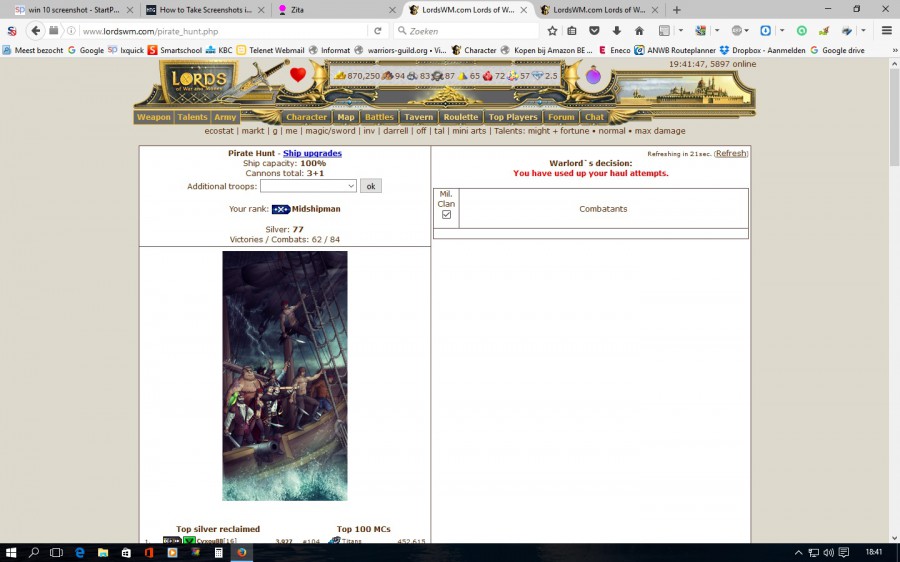Click the green circular extension icon
Image resolution: width=900 pixels, height=562 pixels.
pyautogui.click(x=802, y=31)
